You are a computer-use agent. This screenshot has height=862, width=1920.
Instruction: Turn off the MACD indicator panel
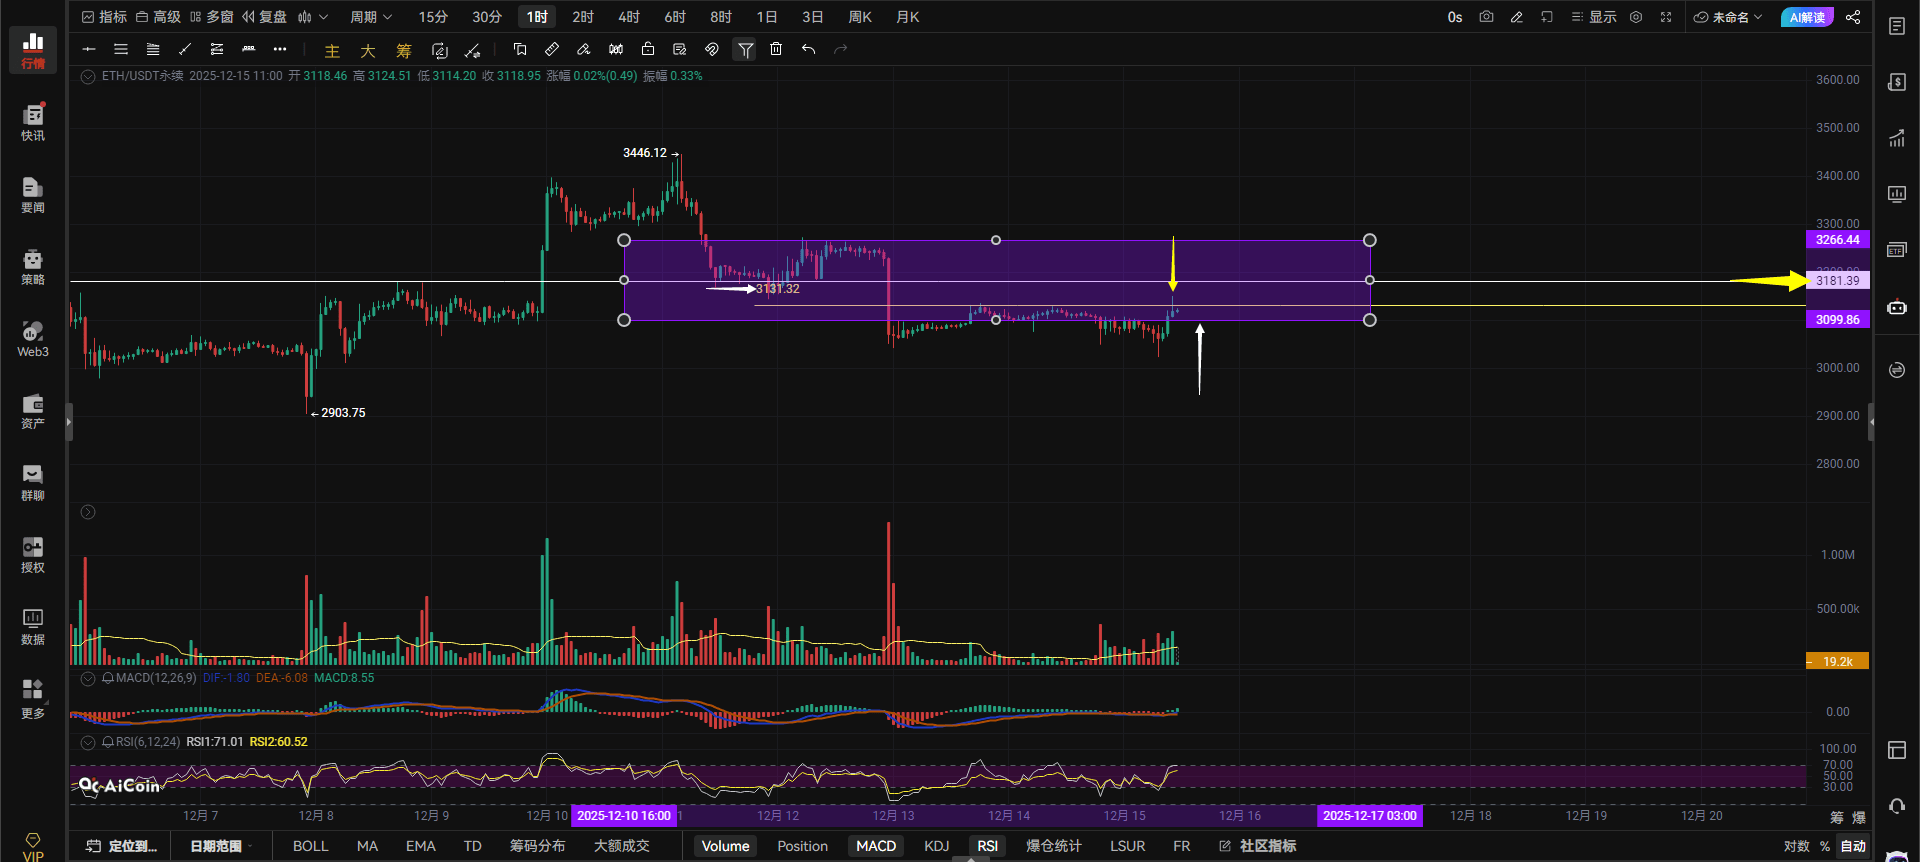tap(876, 846)
